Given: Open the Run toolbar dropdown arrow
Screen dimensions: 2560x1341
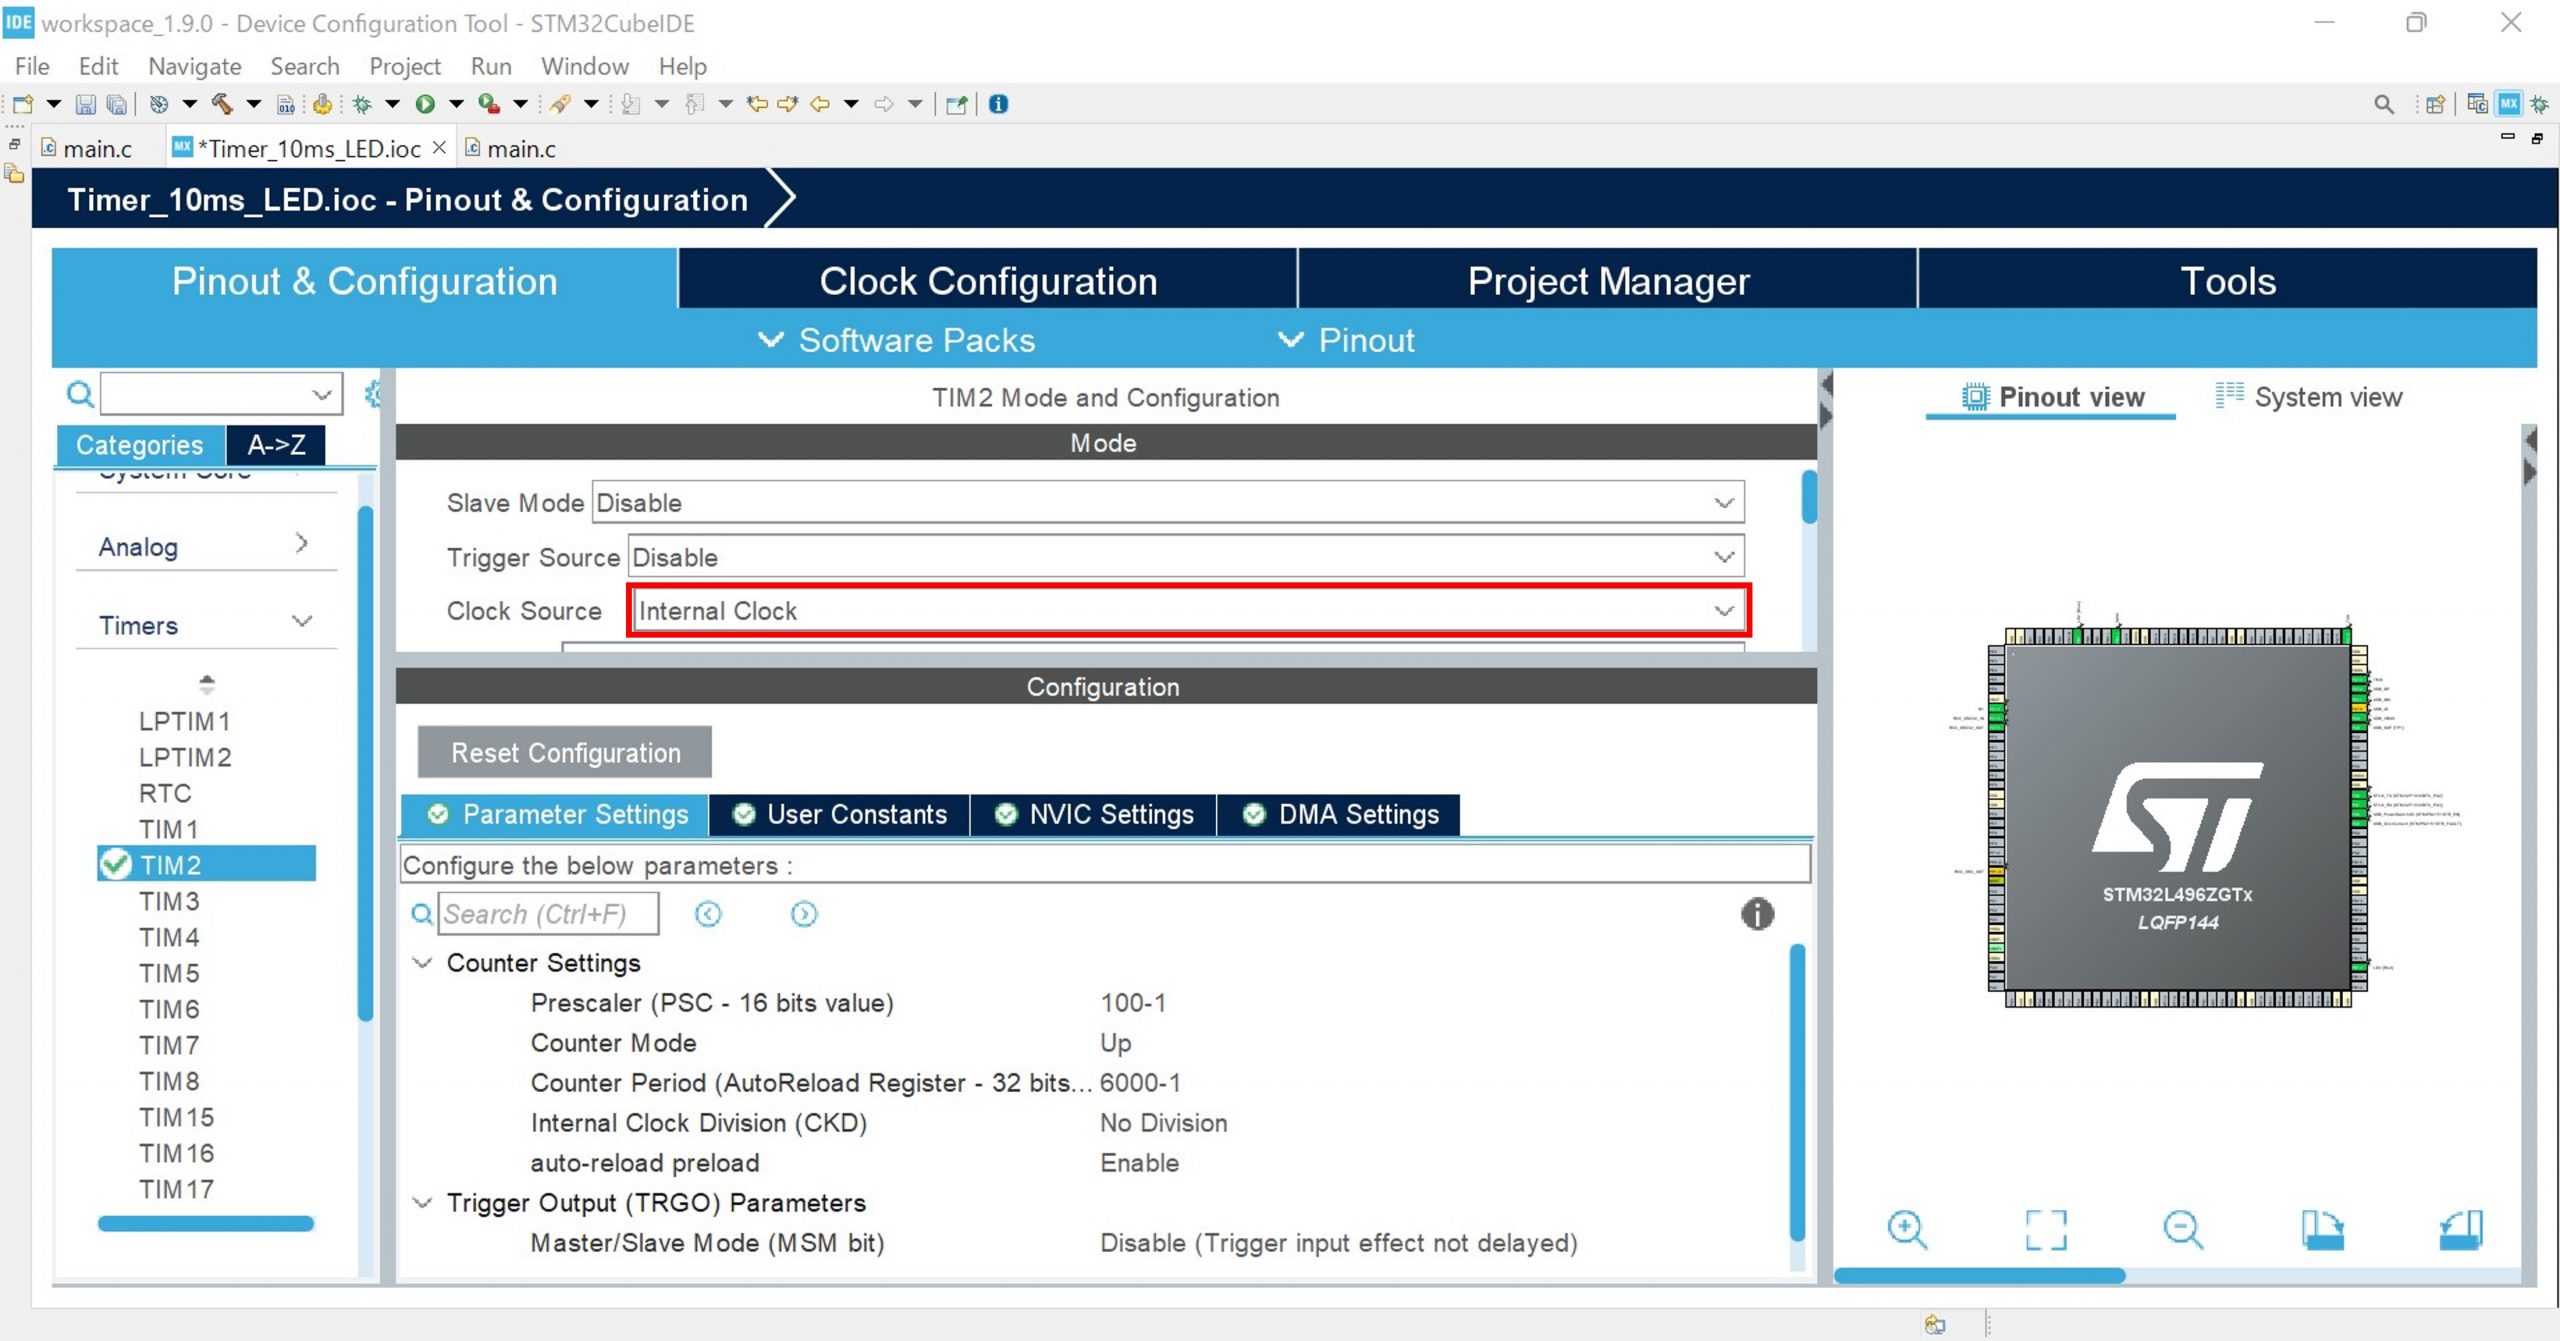Looking at the screenshot, I should click(x=457, y=104).
